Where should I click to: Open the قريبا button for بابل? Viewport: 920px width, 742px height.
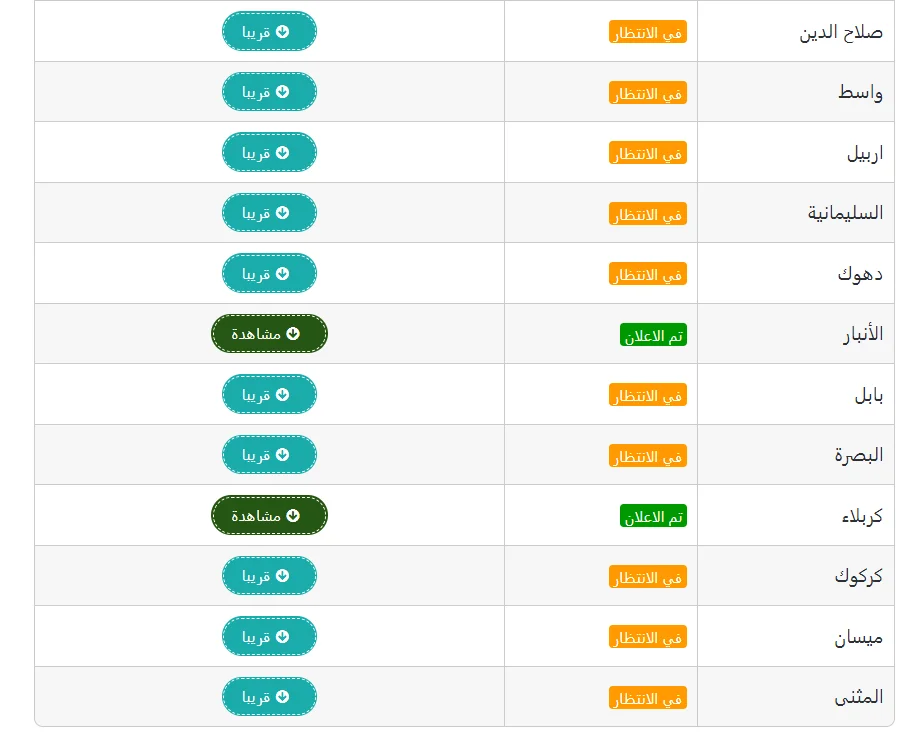269,395
